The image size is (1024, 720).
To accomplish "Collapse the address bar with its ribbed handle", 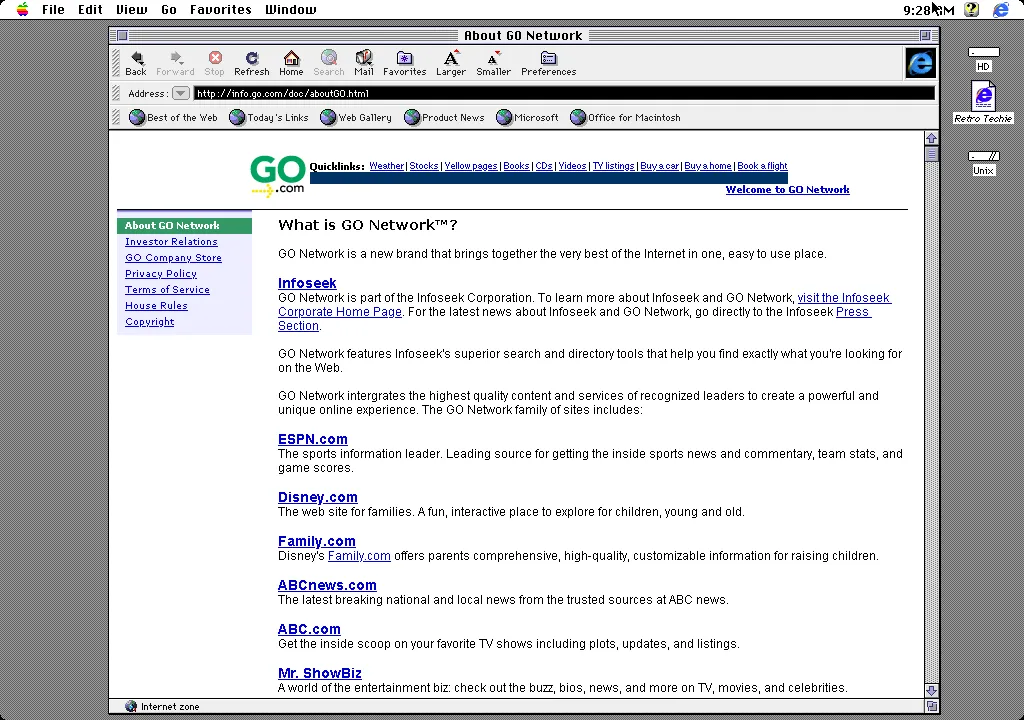I will point(117,93).
